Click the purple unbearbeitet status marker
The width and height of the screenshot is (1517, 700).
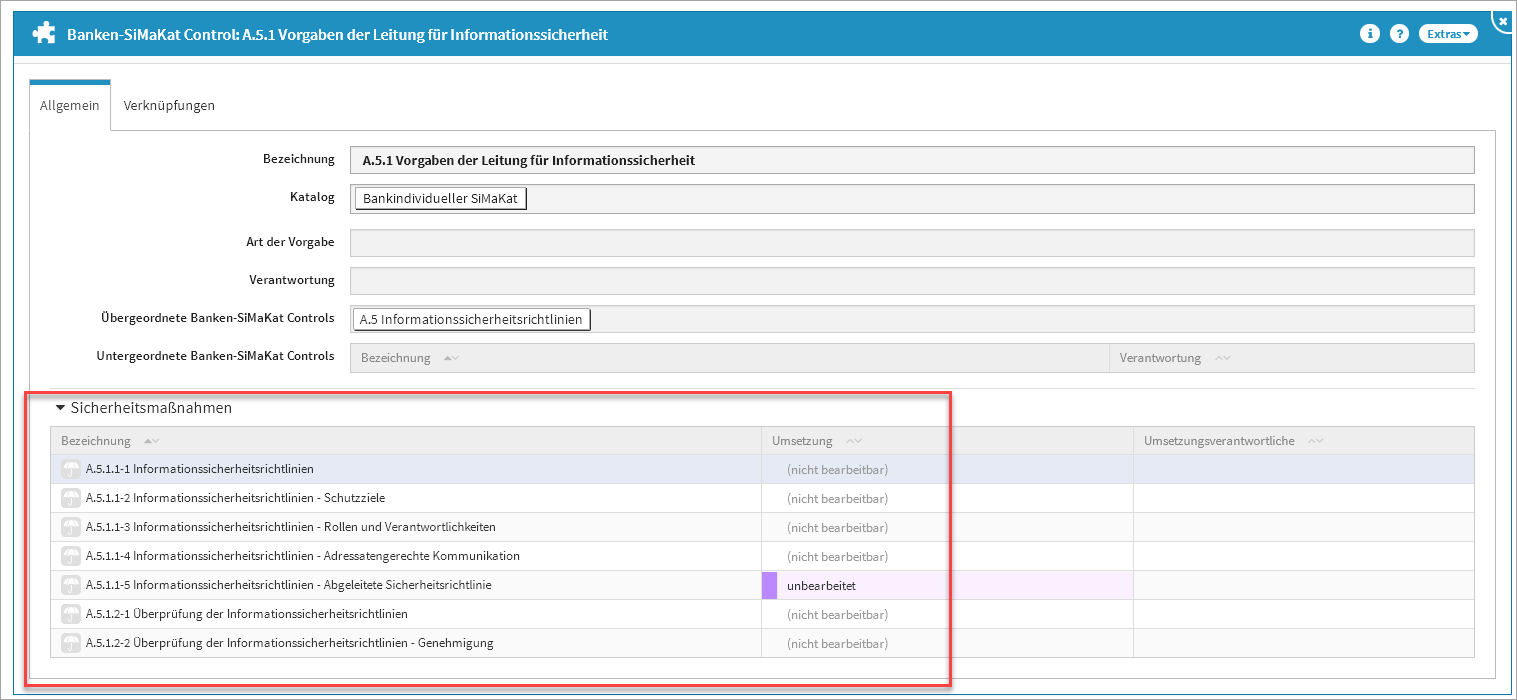pos(769,585)
